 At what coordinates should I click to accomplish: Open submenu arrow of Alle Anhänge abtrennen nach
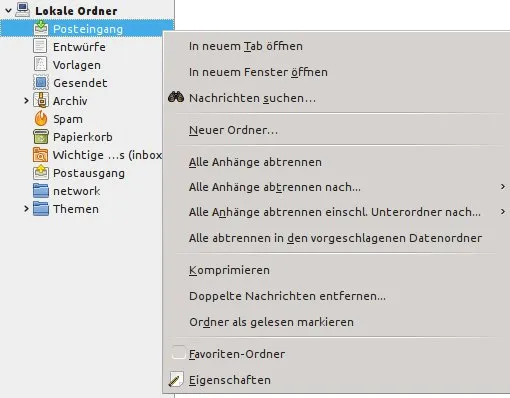coord(503,186)
